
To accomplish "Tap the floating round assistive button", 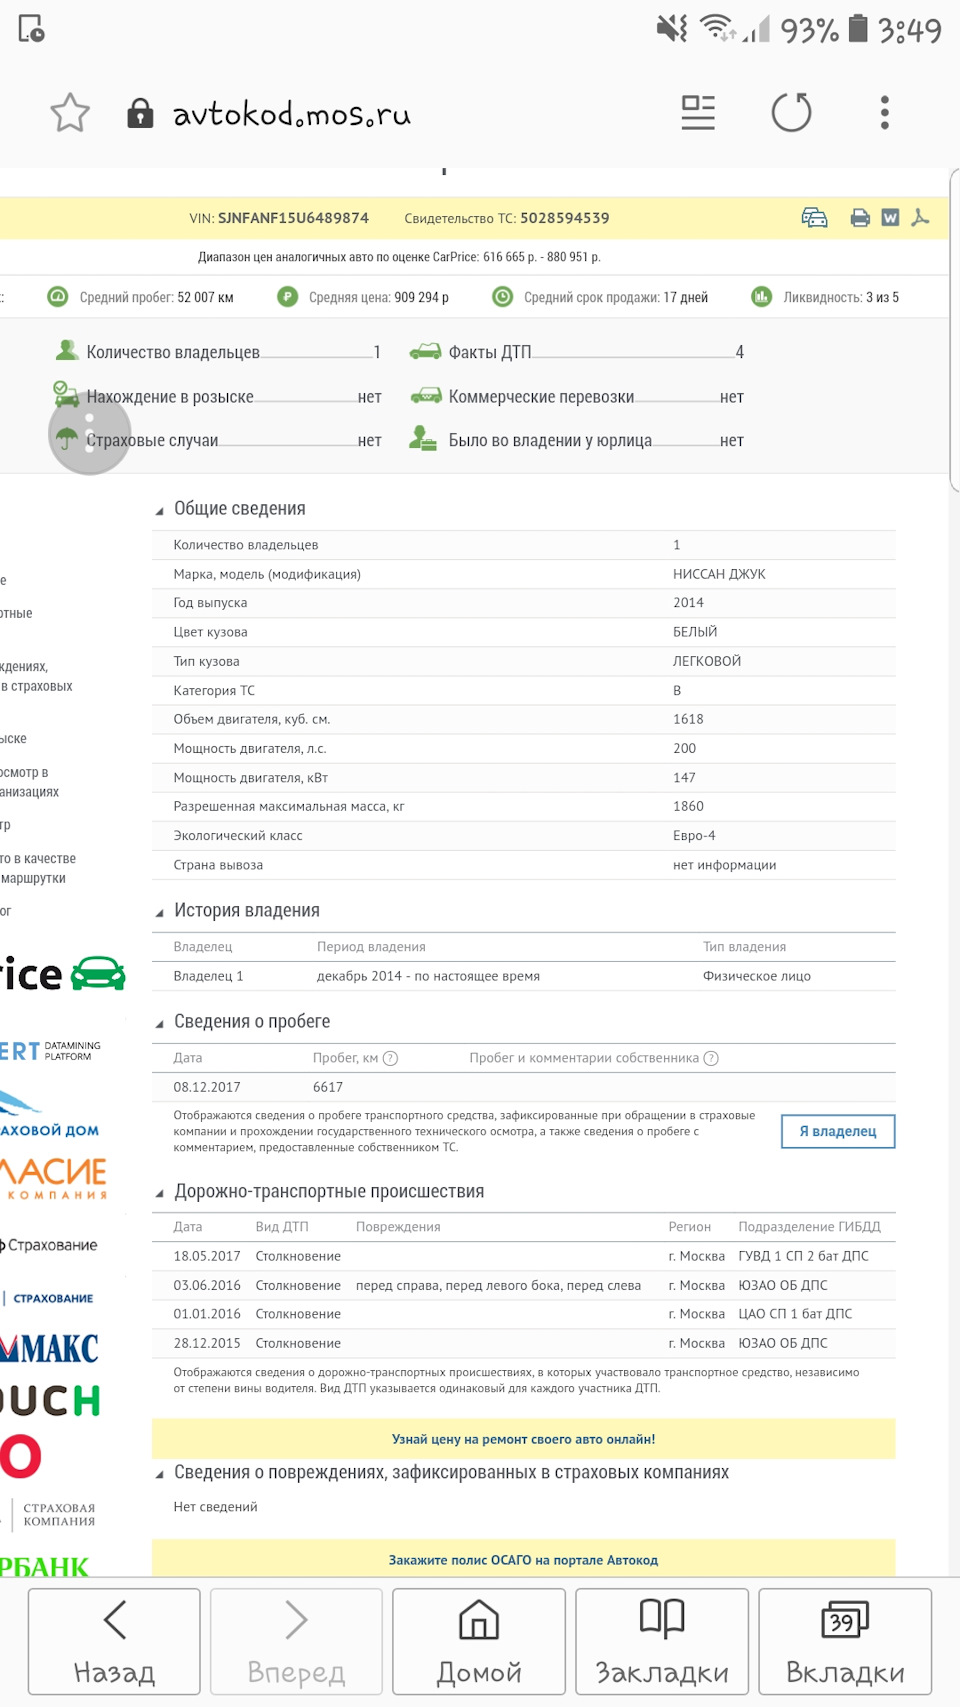I will click(89, 434).
